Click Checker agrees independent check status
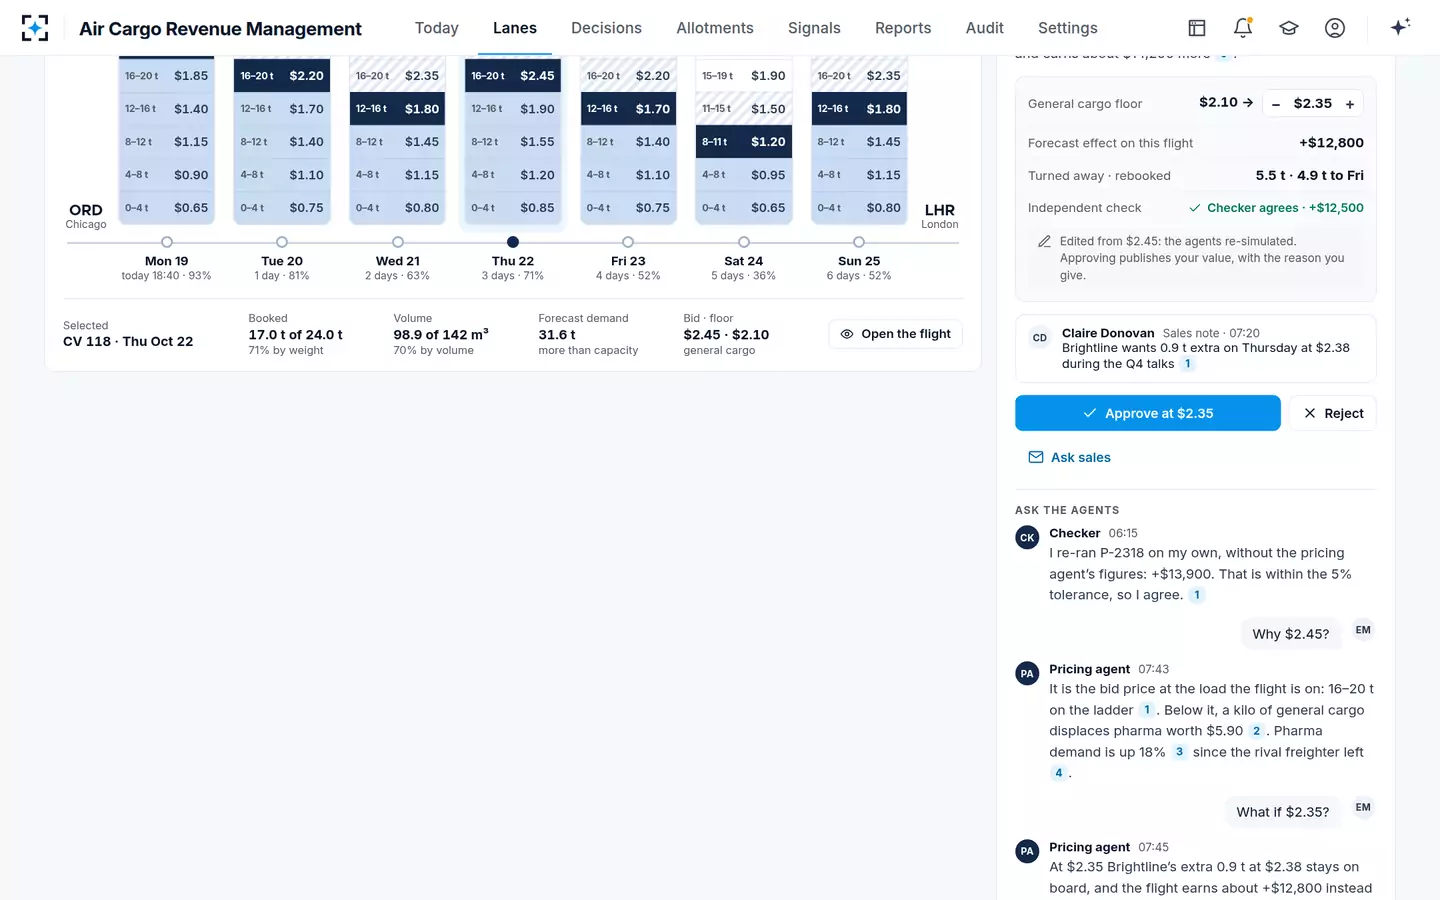The image size is (1440, 900). point(1276,208)
